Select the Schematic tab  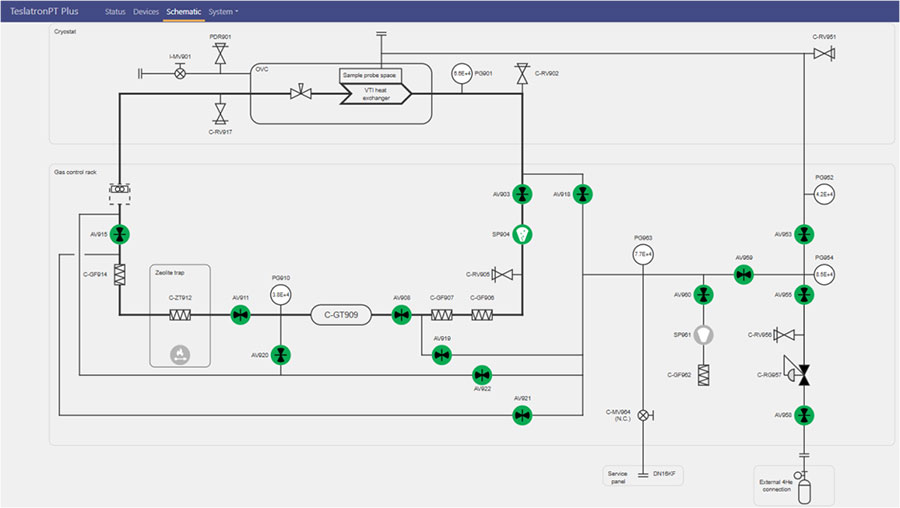click(x=183, y=12)
